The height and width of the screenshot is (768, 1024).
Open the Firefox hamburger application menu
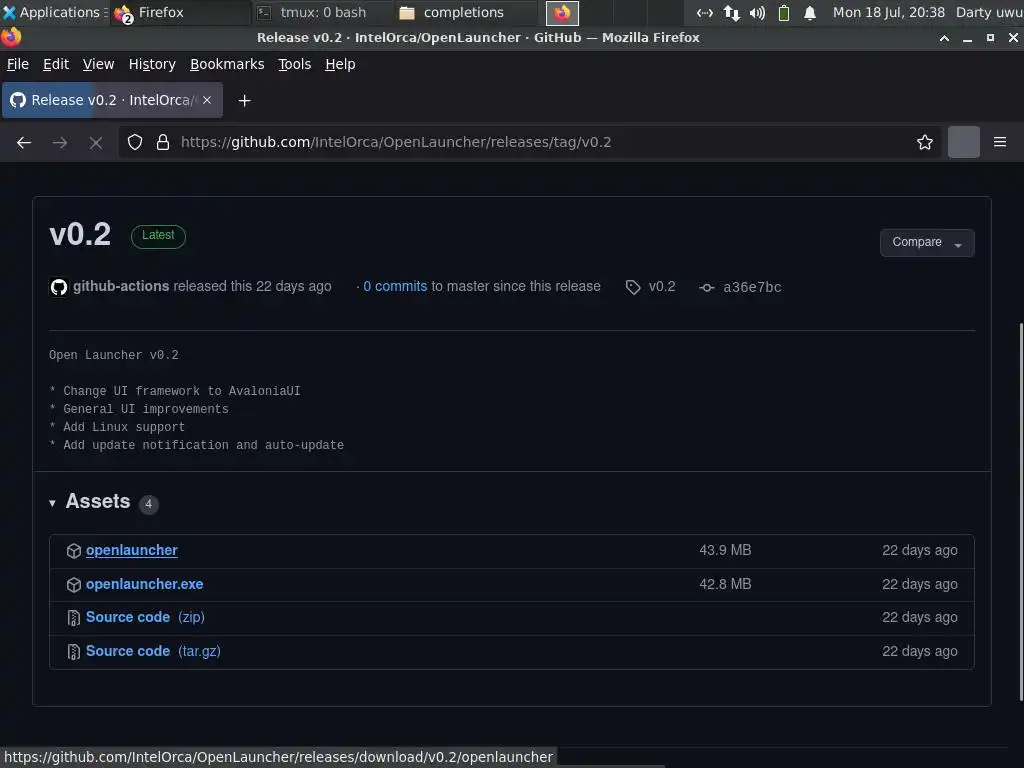click(x=1000, y=142)
